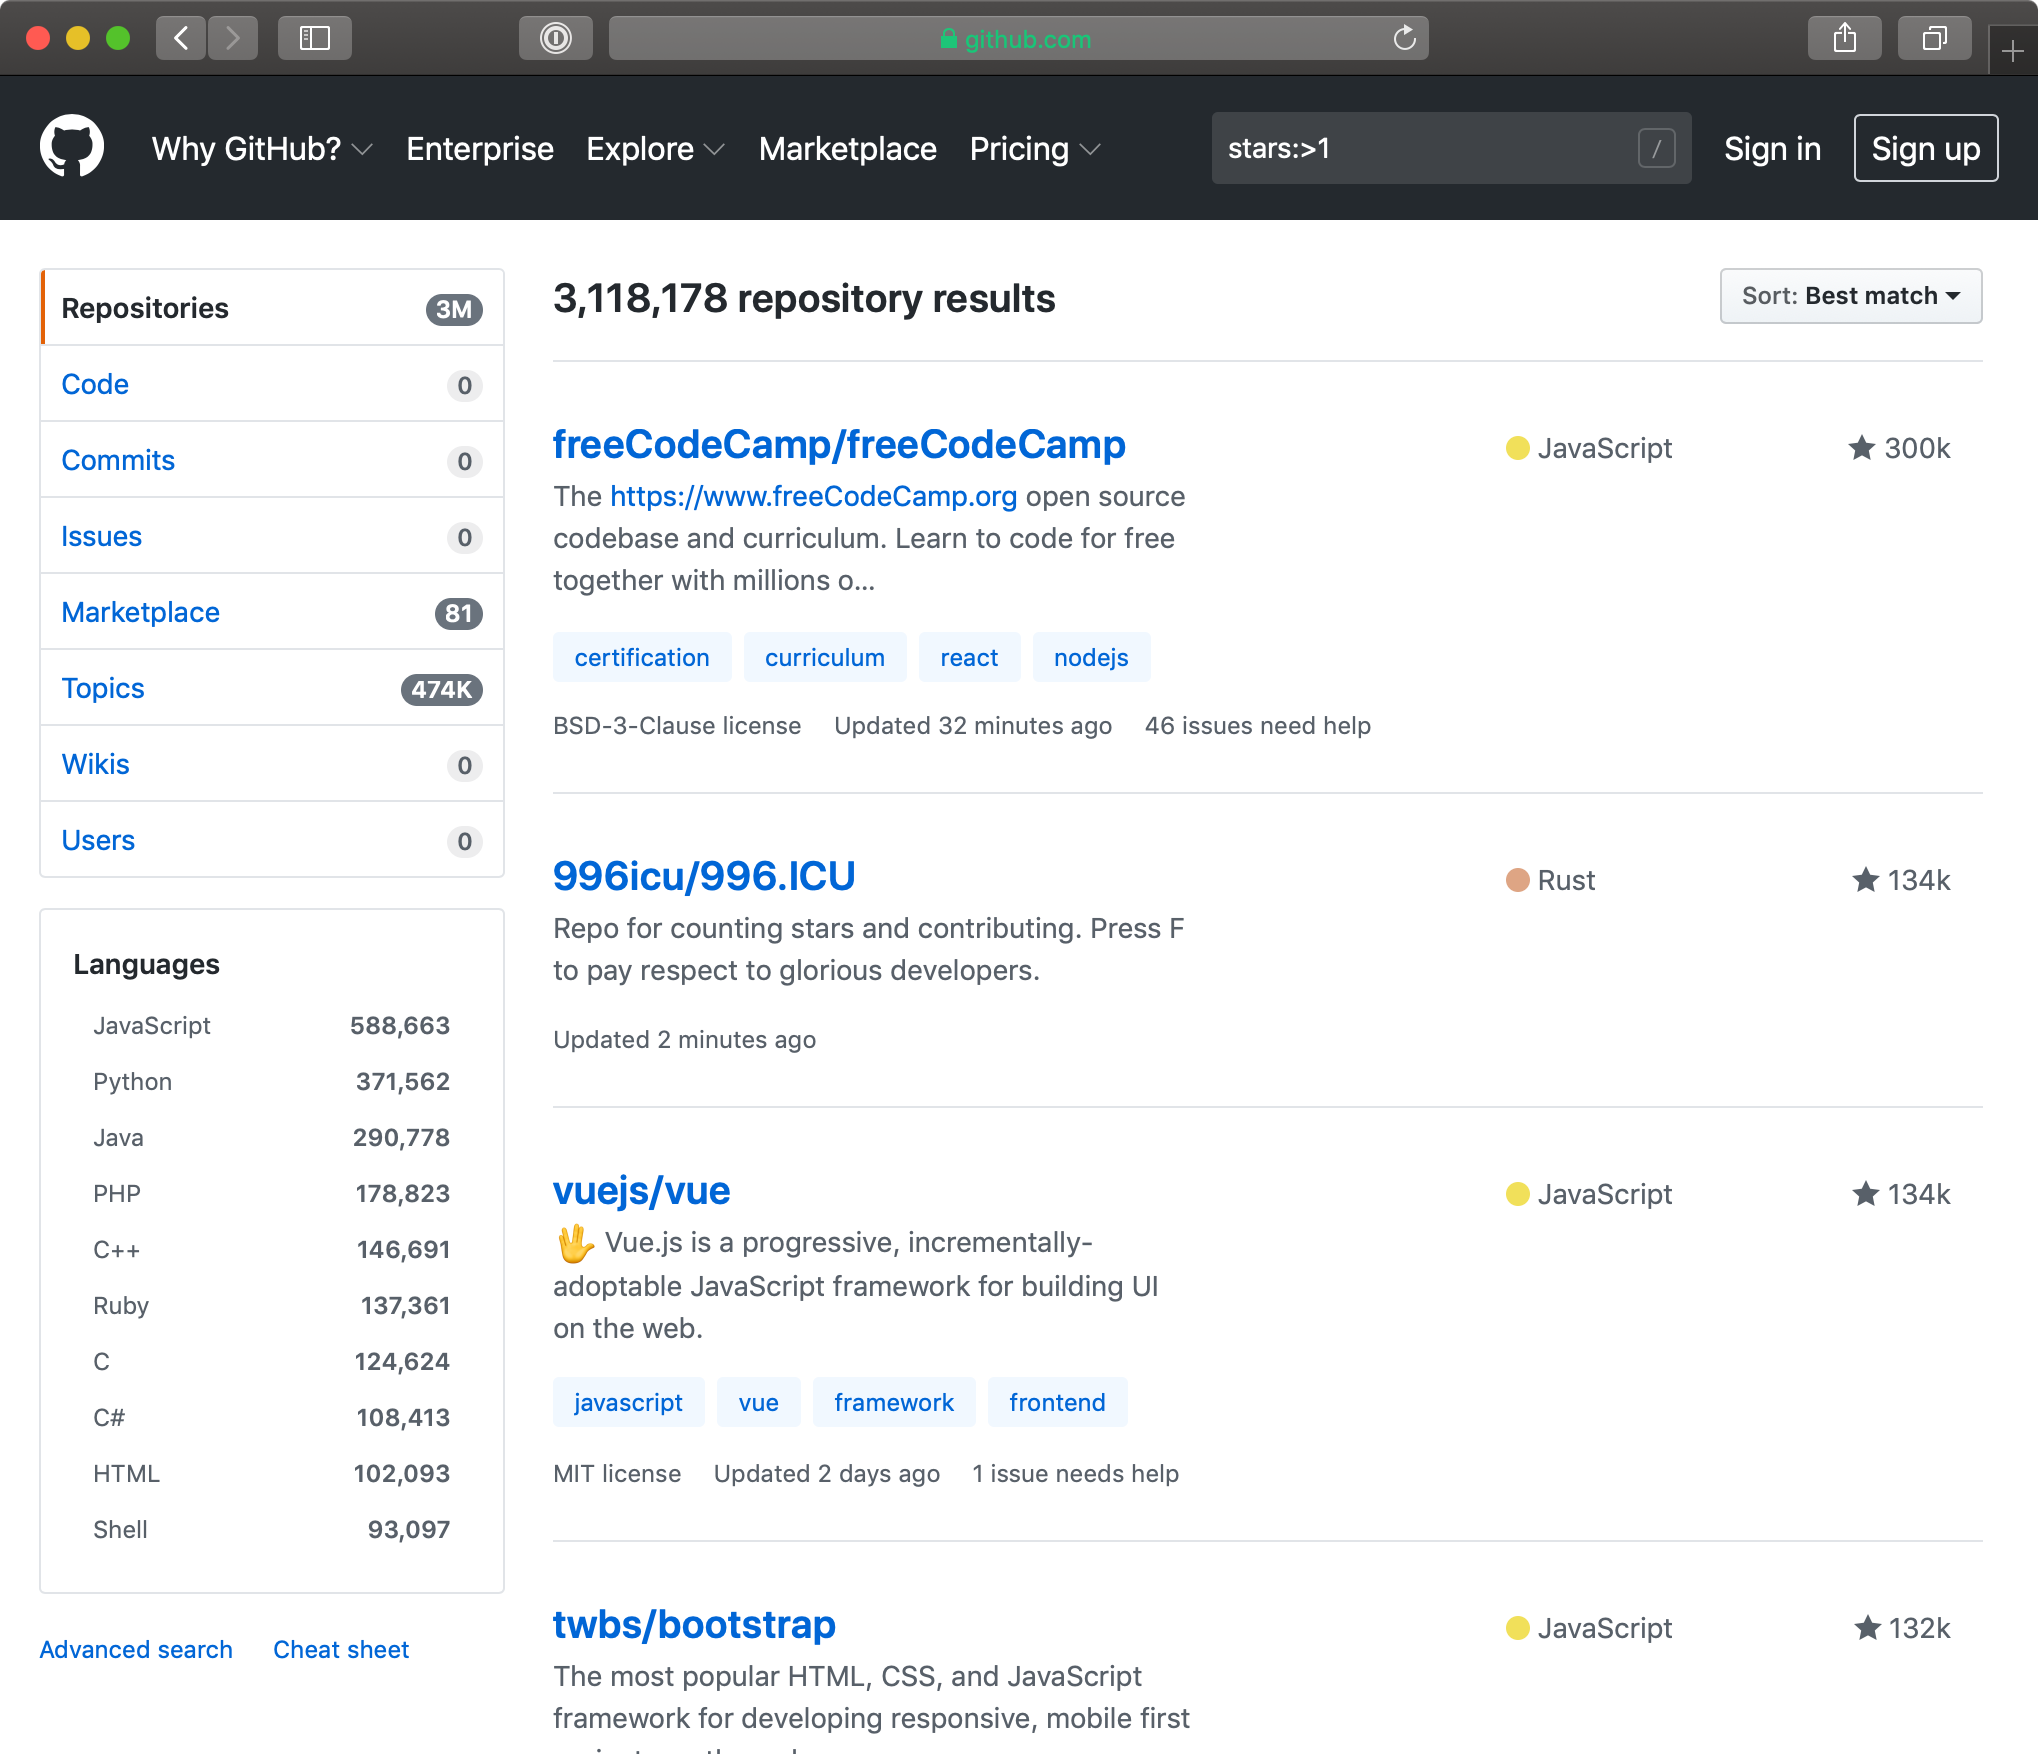Image resolution: width=2038 pixels, height=1754 pixels.
Task: Click the slash shortcut icon in search
Action: click(1656, 148)
